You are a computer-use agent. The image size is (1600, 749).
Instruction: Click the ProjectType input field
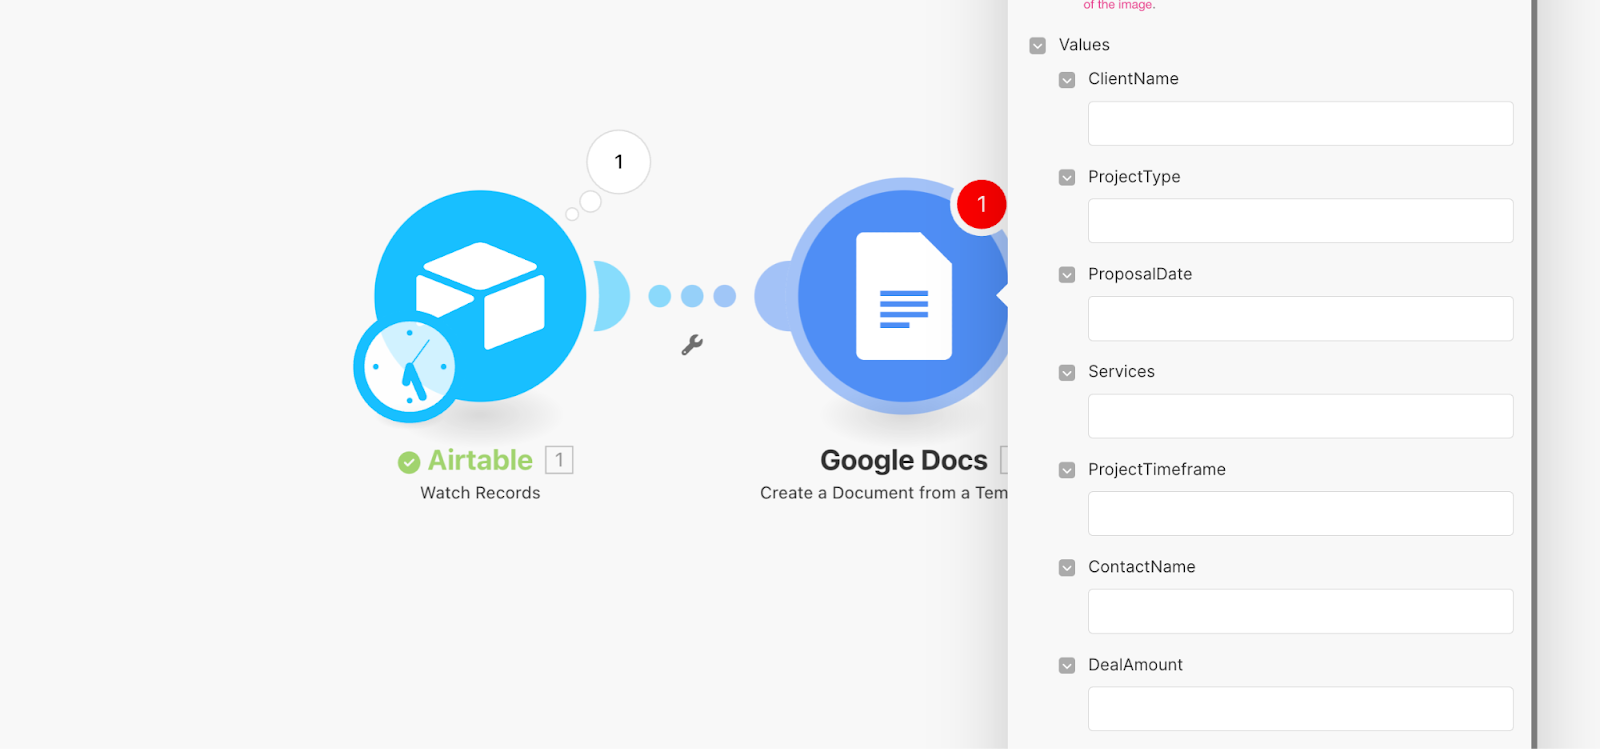1300,220
